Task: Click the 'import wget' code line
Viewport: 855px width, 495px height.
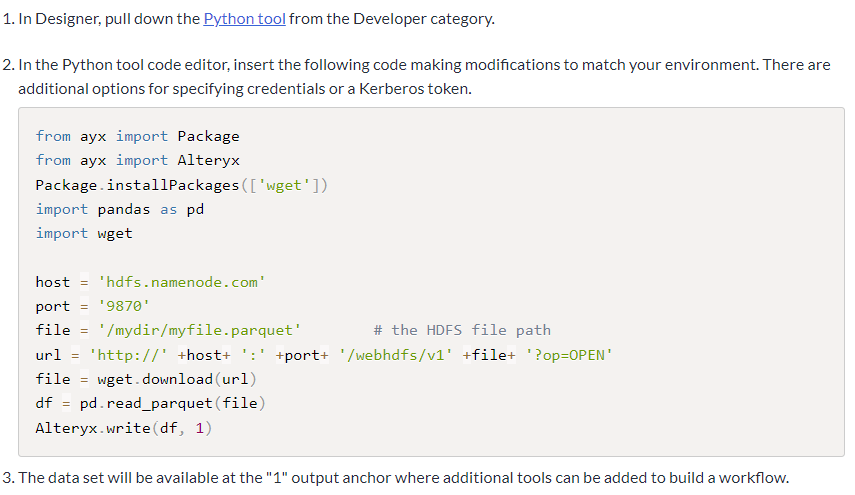Action: coord(84,233)
